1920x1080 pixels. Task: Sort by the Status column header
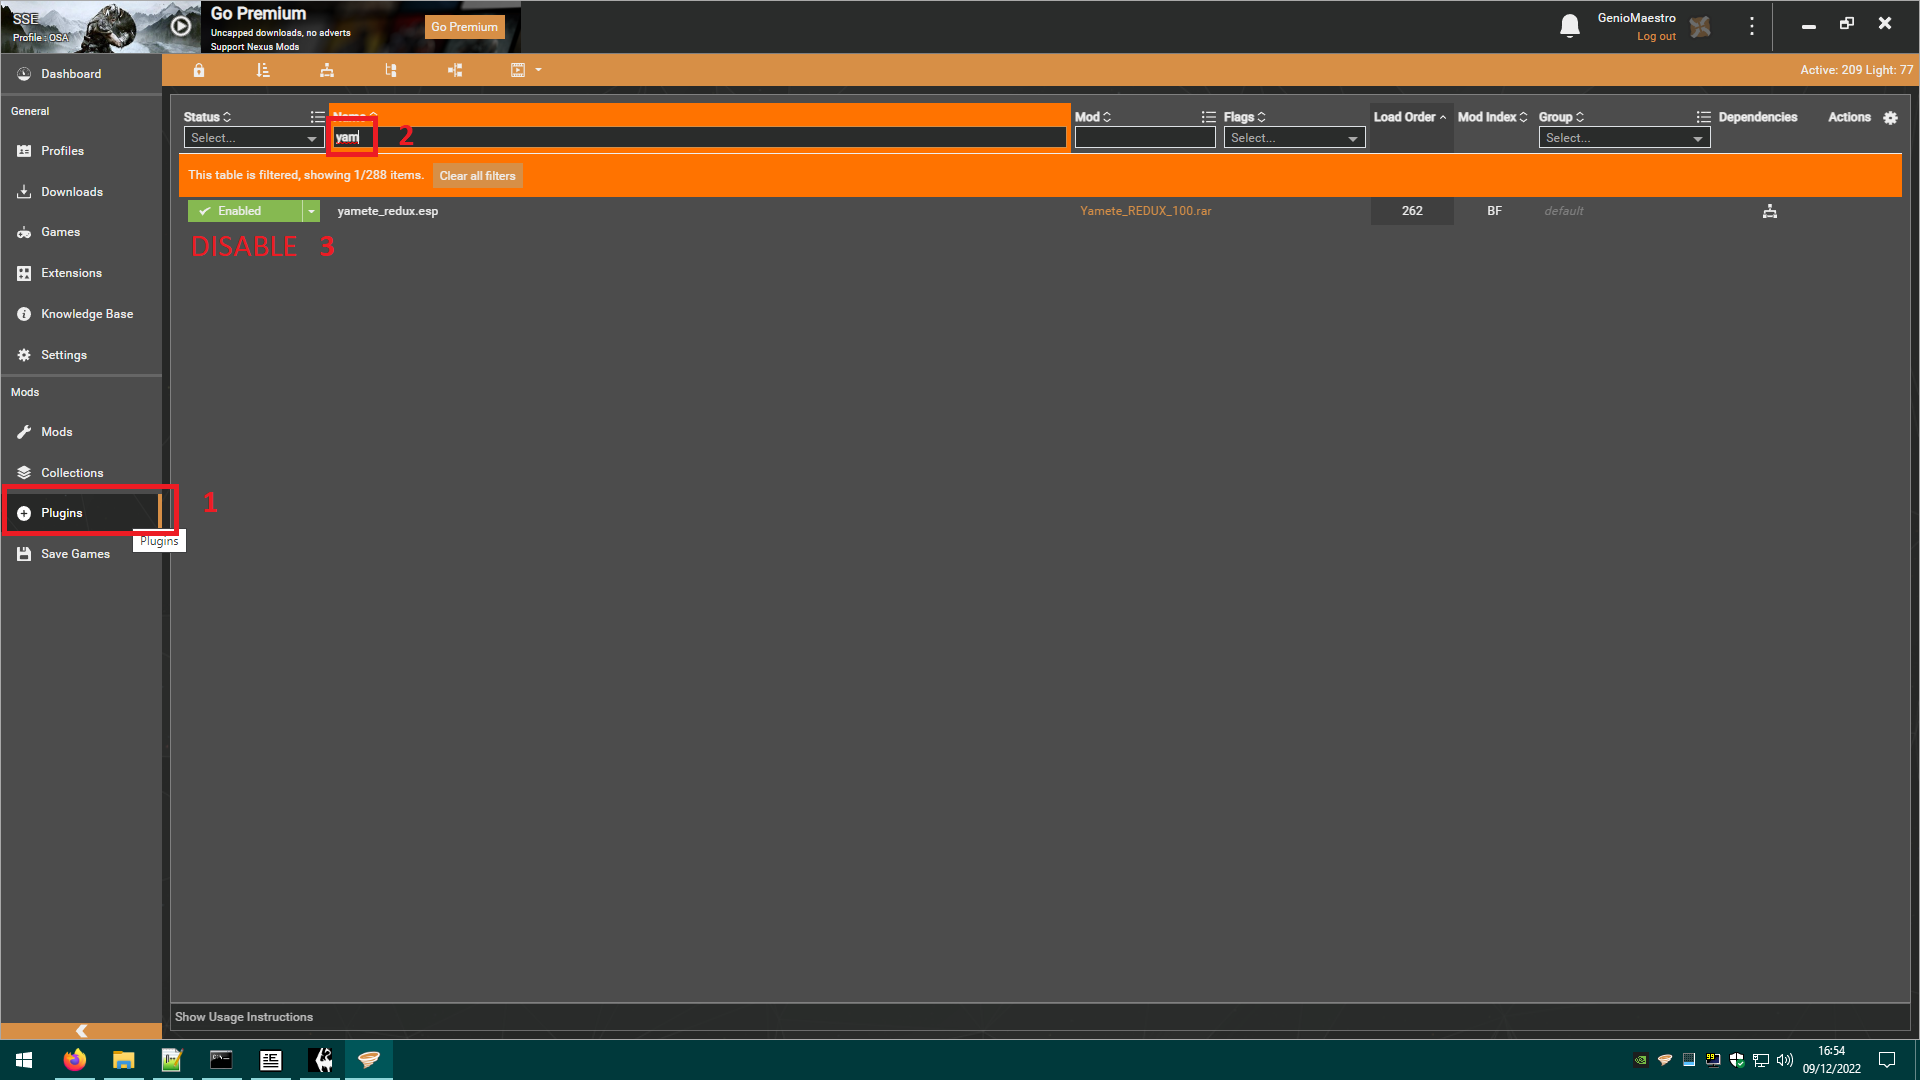pos(207,117)
